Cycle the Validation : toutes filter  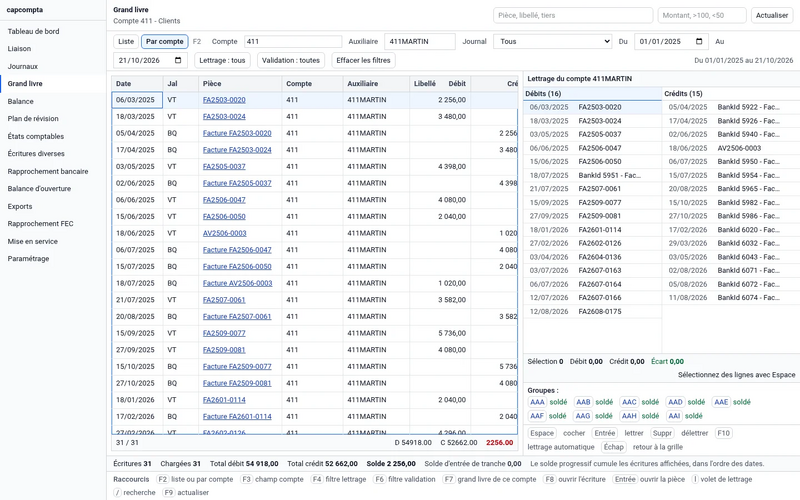(x=291, y=60)
